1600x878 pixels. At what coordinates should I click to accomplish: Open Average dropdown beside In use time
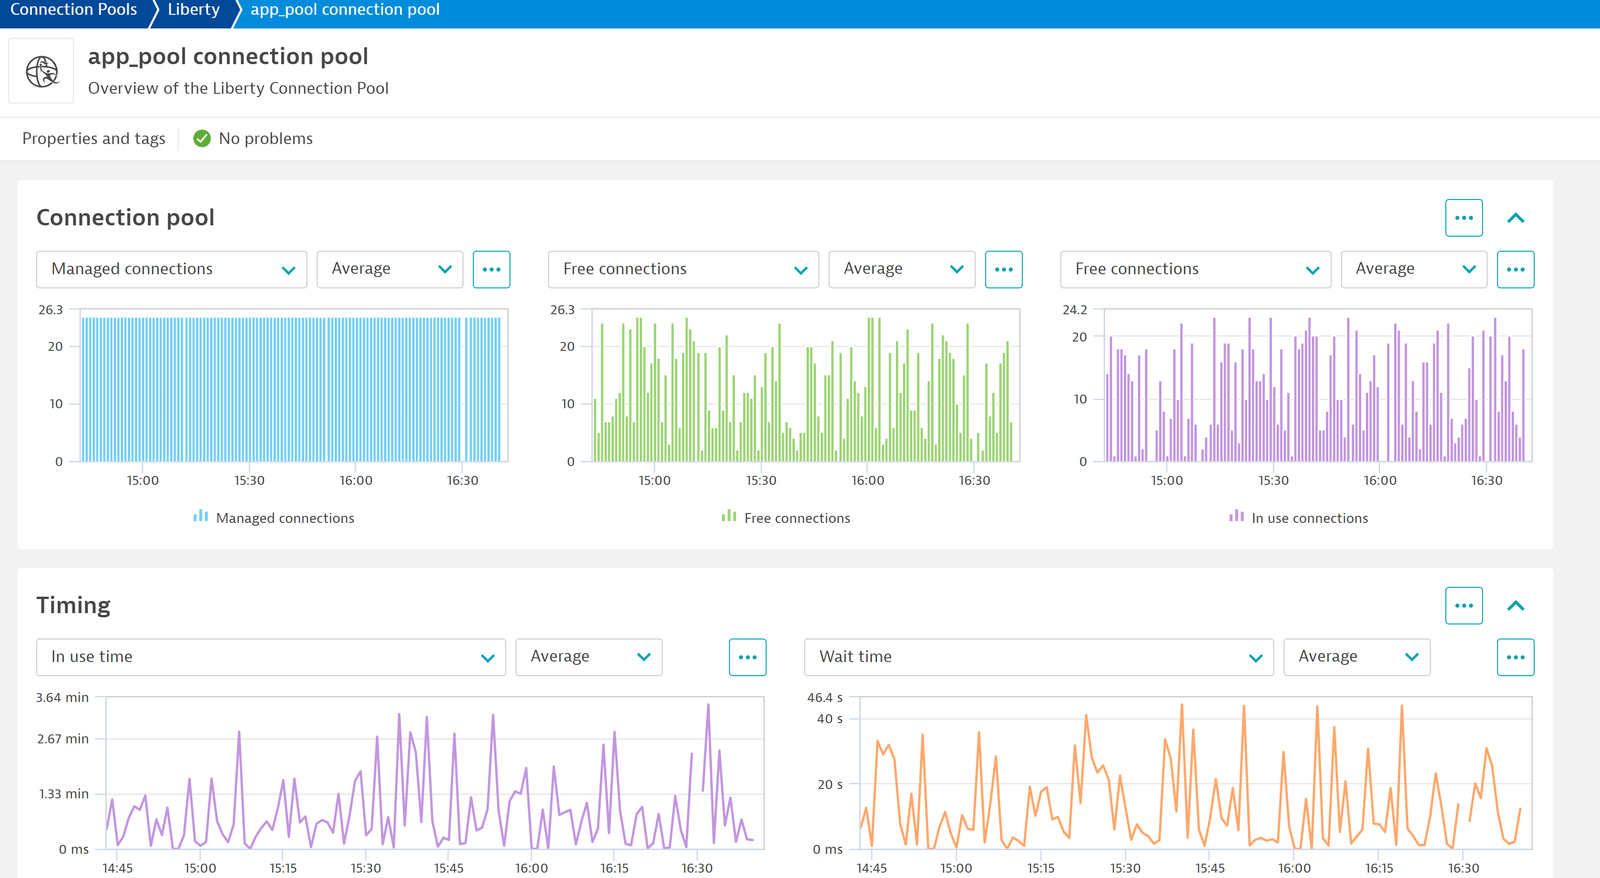pyautogui.click(x=589, y=657)
